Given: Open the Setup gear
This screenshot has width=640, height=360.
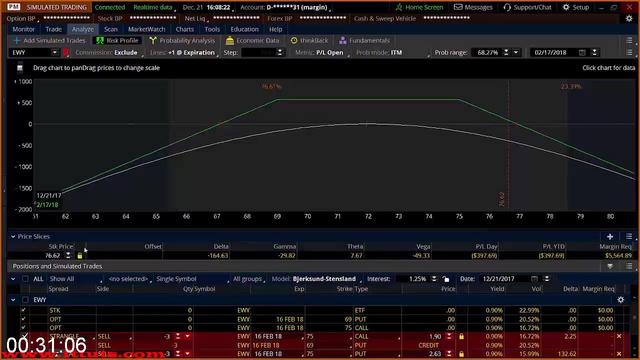Looking at the screenshot, I should pyautogui.click(x=566, y=7).
